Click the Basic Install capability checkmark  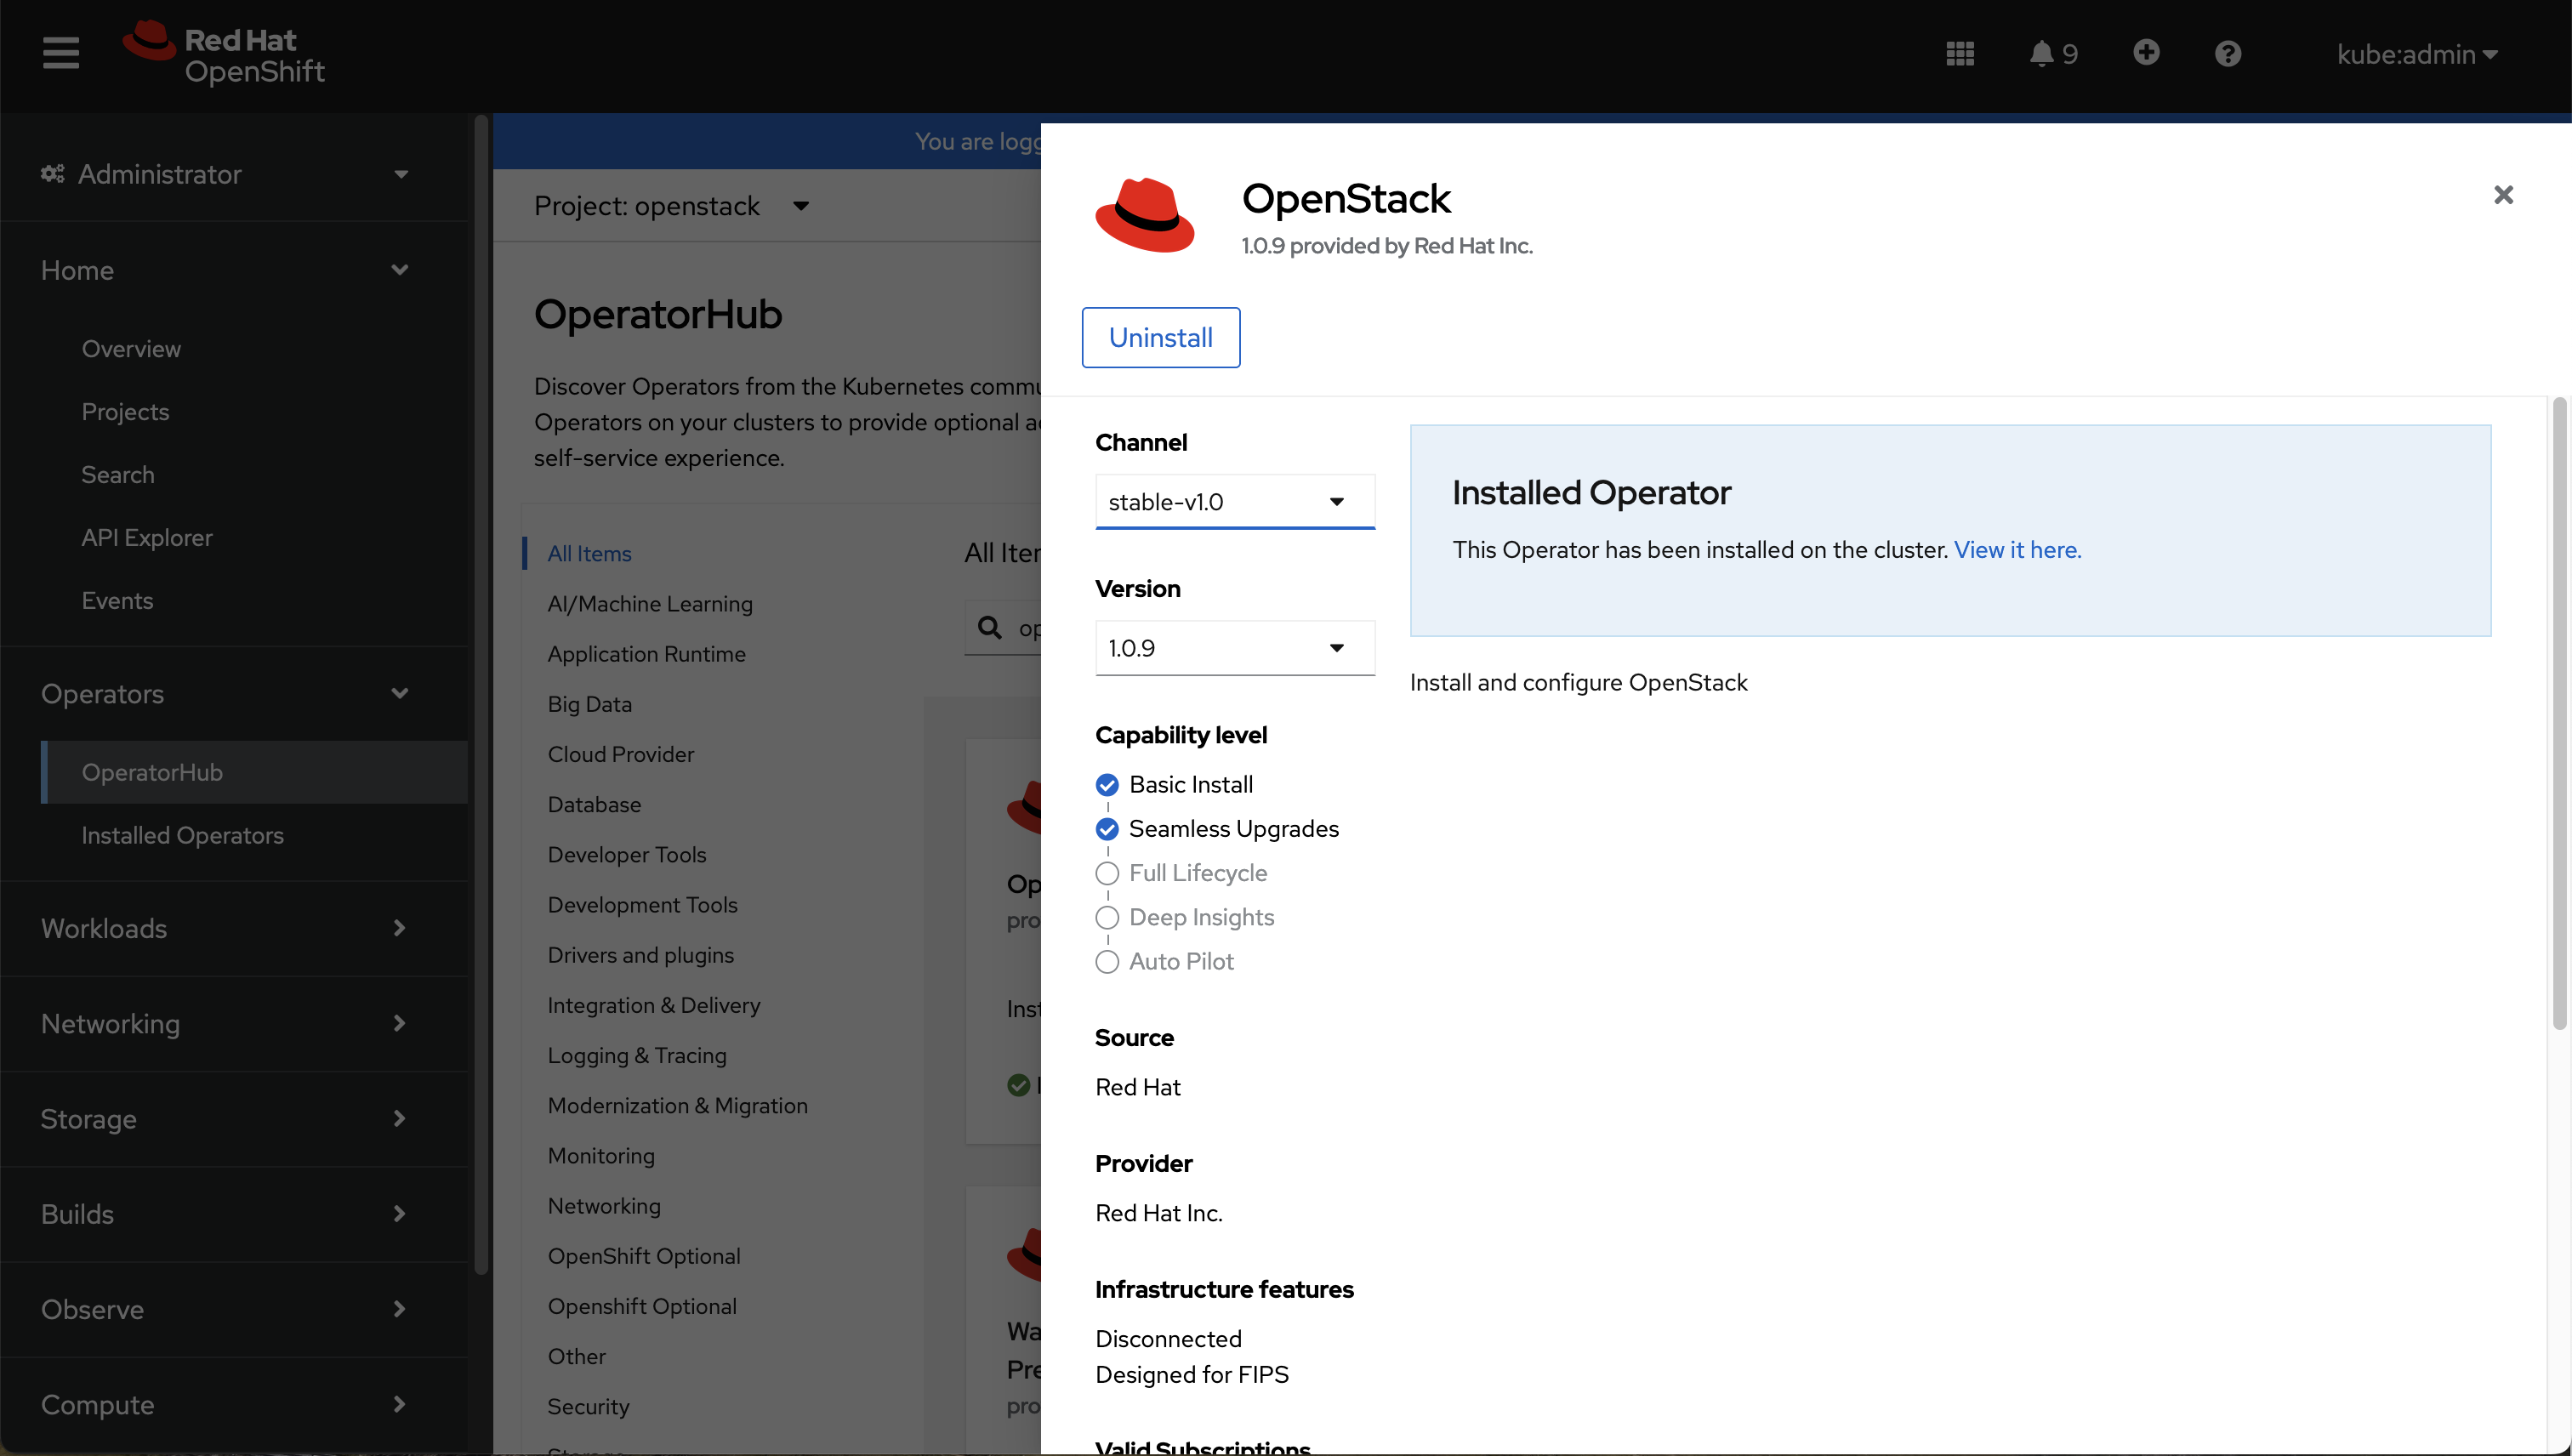coord(1107,785)
